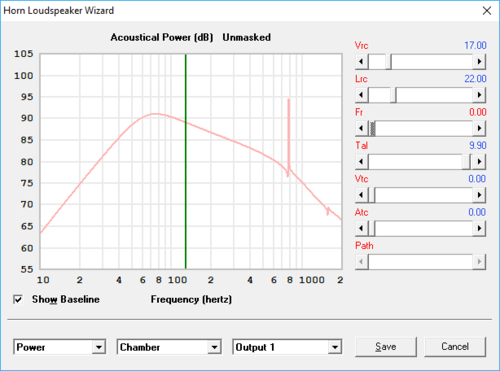Click the green frequency marker line
This screenshot has width=500, height=371.
point(186,161)
